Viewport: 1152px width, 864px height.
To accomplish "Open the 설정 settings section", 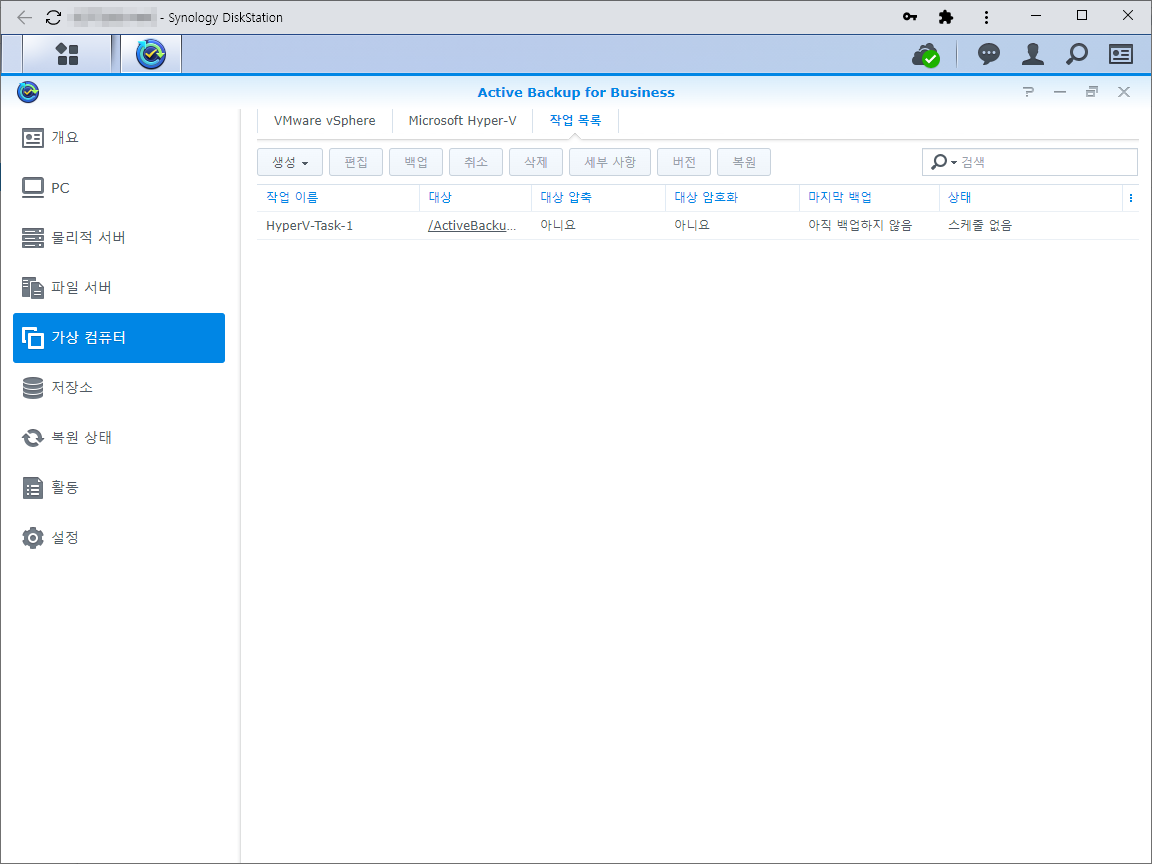I will click(x=119, y=537).
